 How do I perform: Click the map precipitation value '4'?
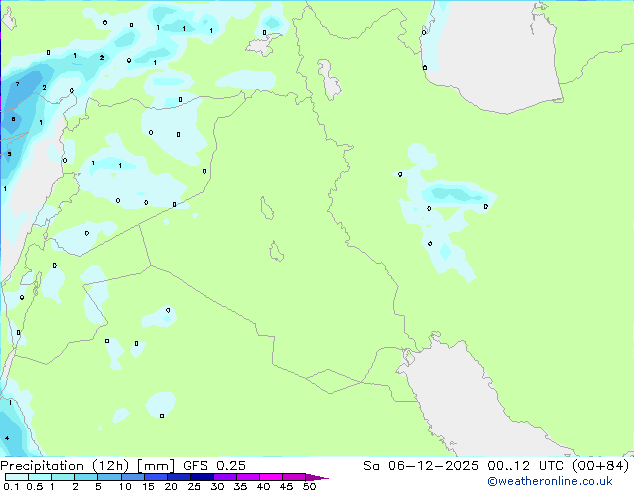tap(7, 438)
